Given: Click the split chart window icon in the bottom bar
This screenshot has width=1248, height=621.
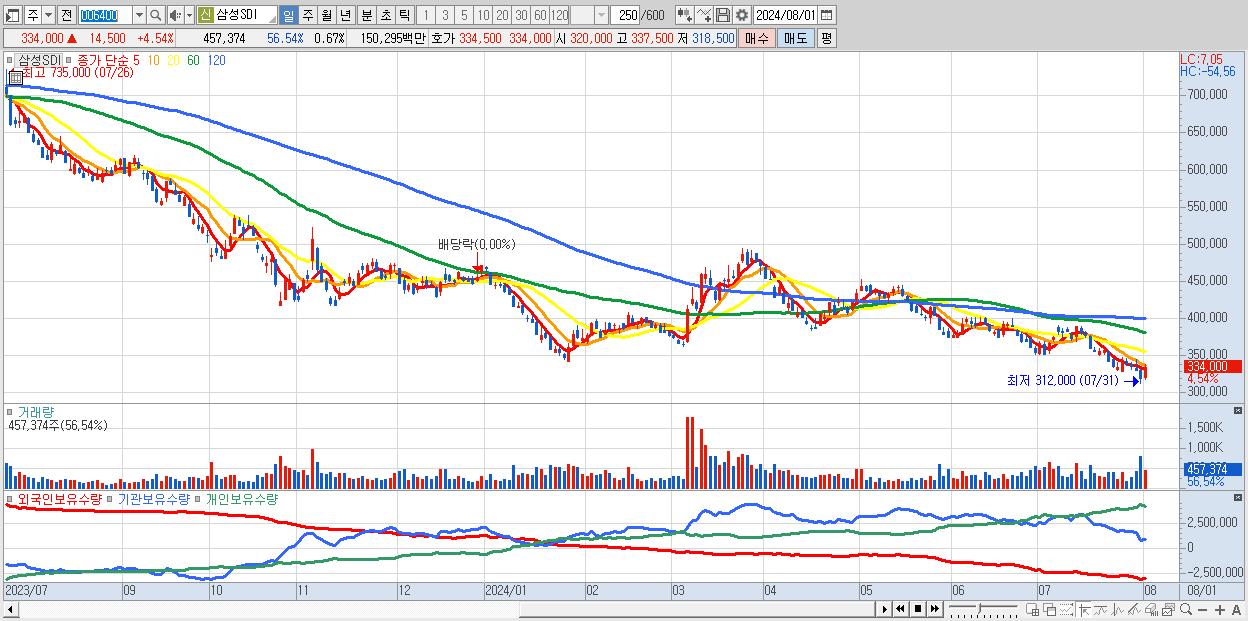Looking at the screenshot, I should click(1032, 609).
